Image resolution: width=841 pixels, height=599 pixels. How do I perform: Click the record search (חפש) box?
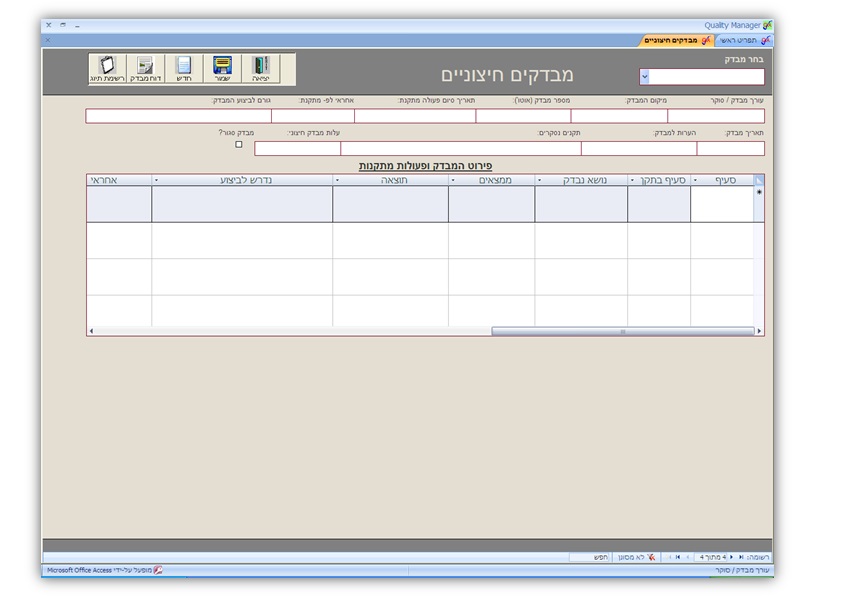coord(589,557)
